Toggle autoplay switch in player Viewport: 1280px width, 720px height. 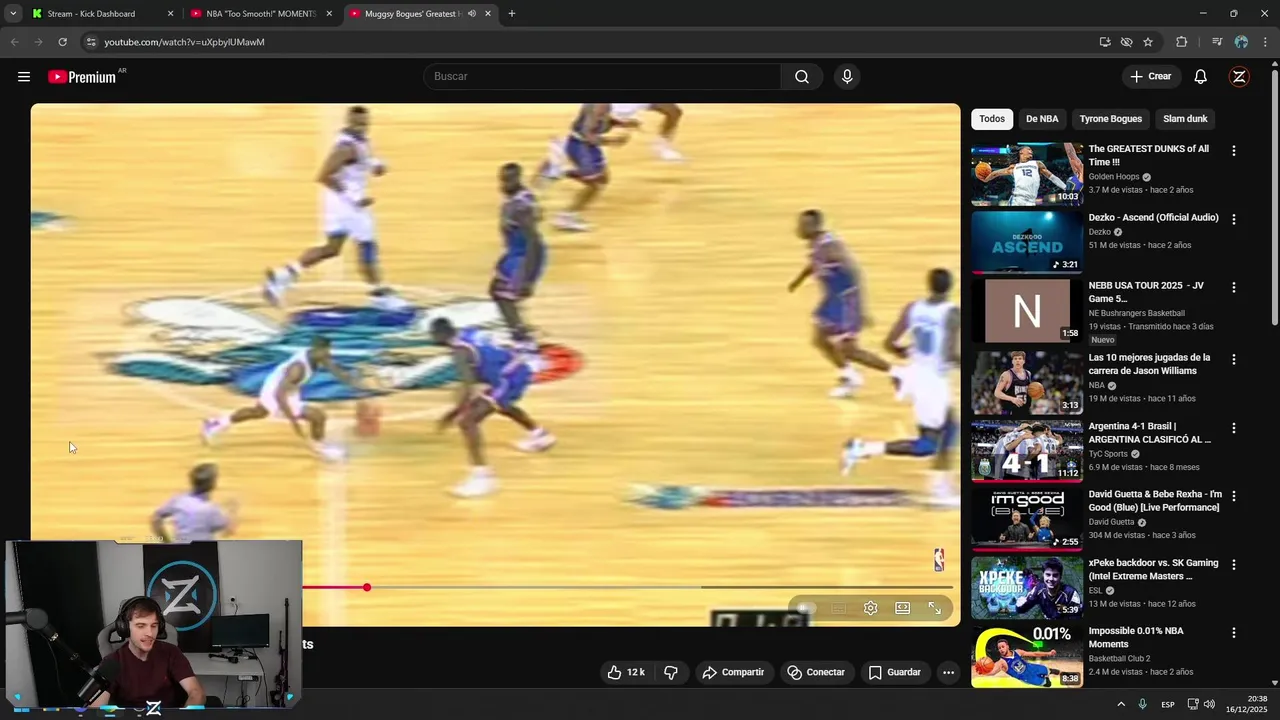click(x=806, y=608)
